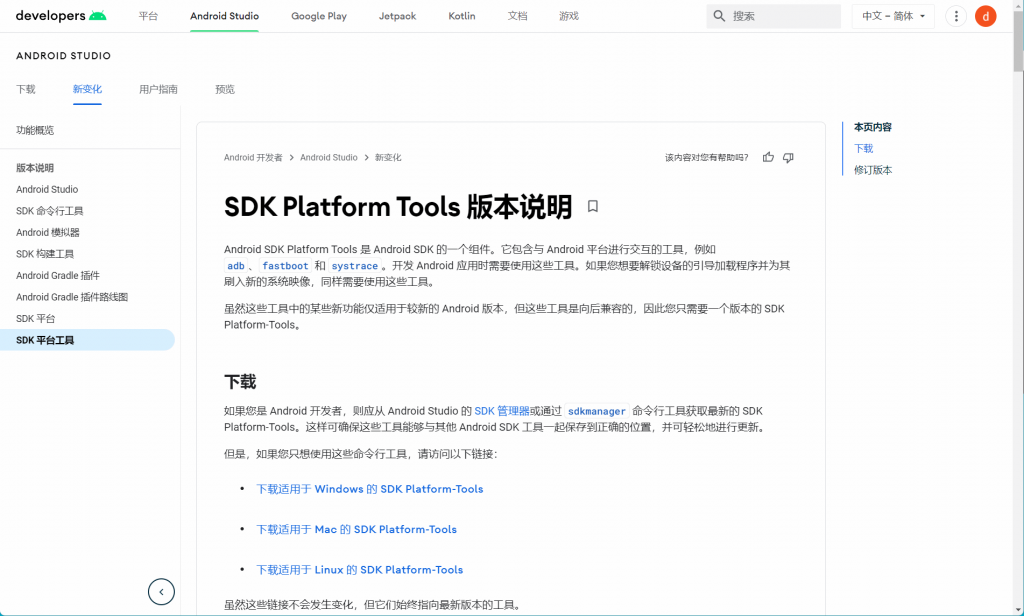Open Android Gradle 插件 in the sidebar

(x=58, y=276)
